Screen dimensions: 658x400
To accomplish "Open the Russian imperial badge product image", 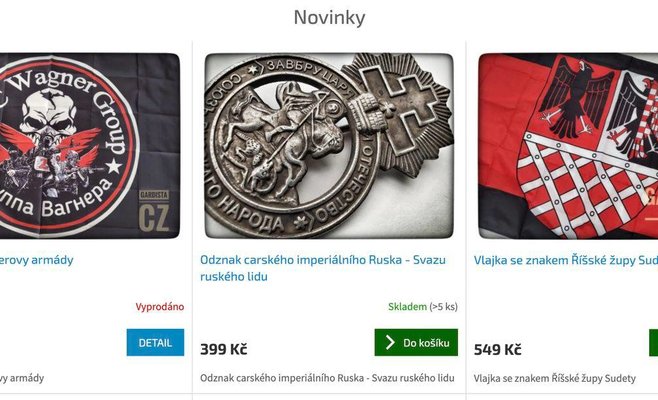I will click(x=329, y=146).
